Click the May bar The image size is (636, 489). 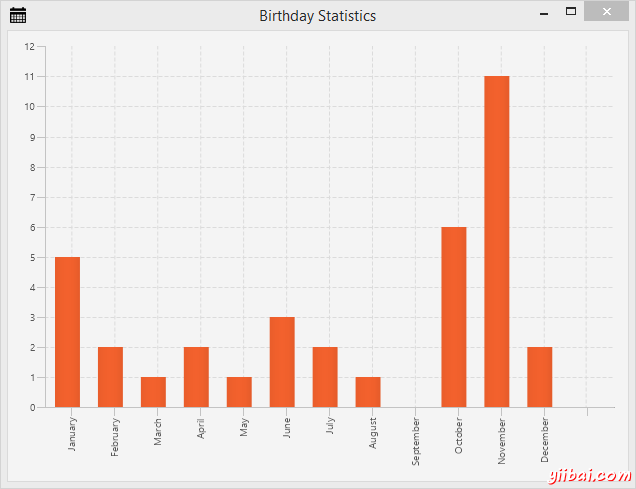point(239,392)
